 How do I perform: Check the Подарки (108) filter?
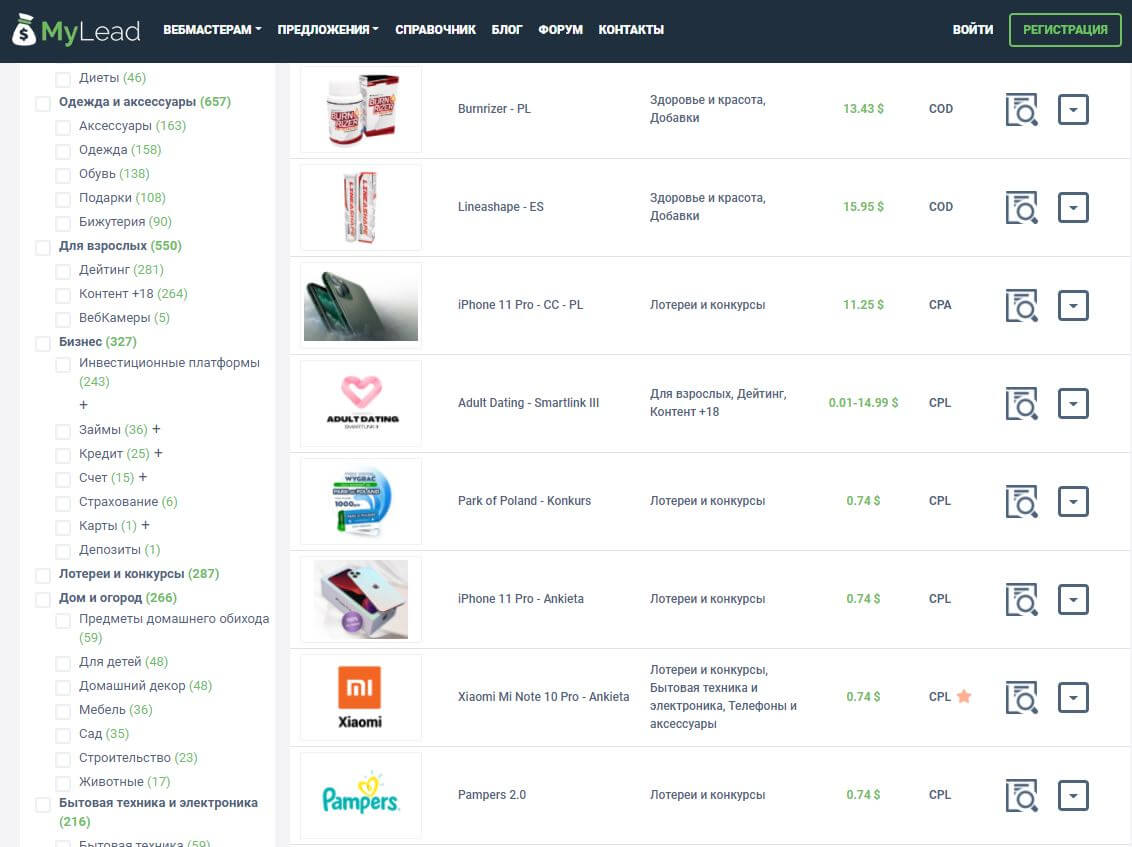[x=64, y=199]
